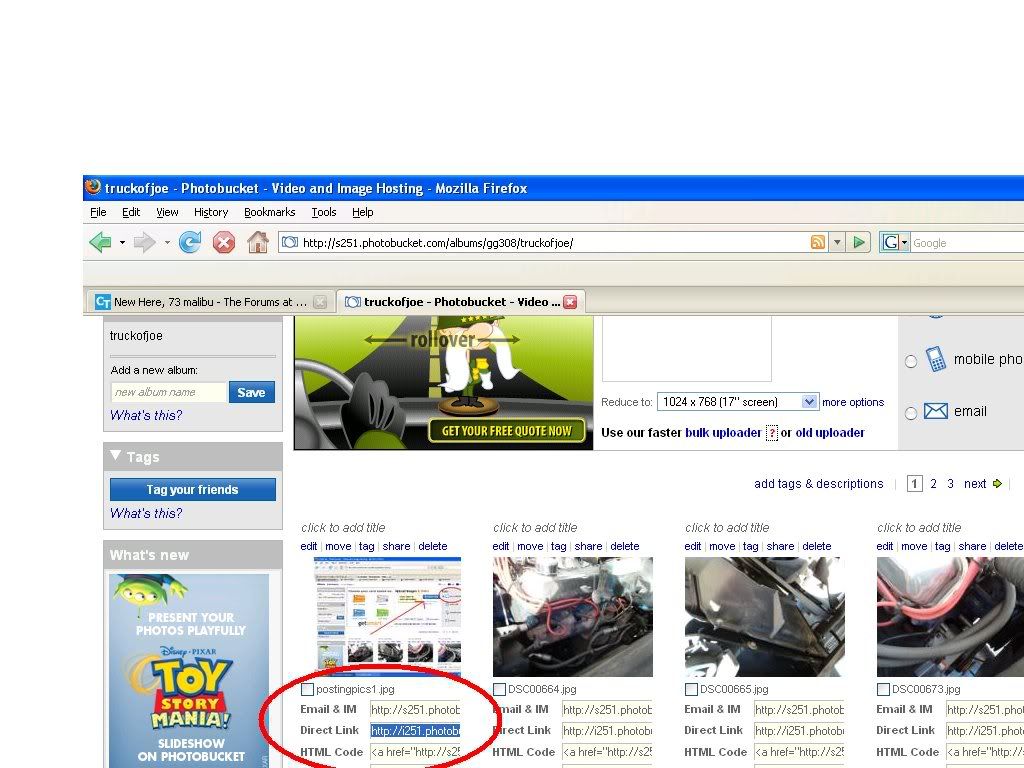
Task: Click the Photobucket site icon in address bar
Action: click(290, 242)
